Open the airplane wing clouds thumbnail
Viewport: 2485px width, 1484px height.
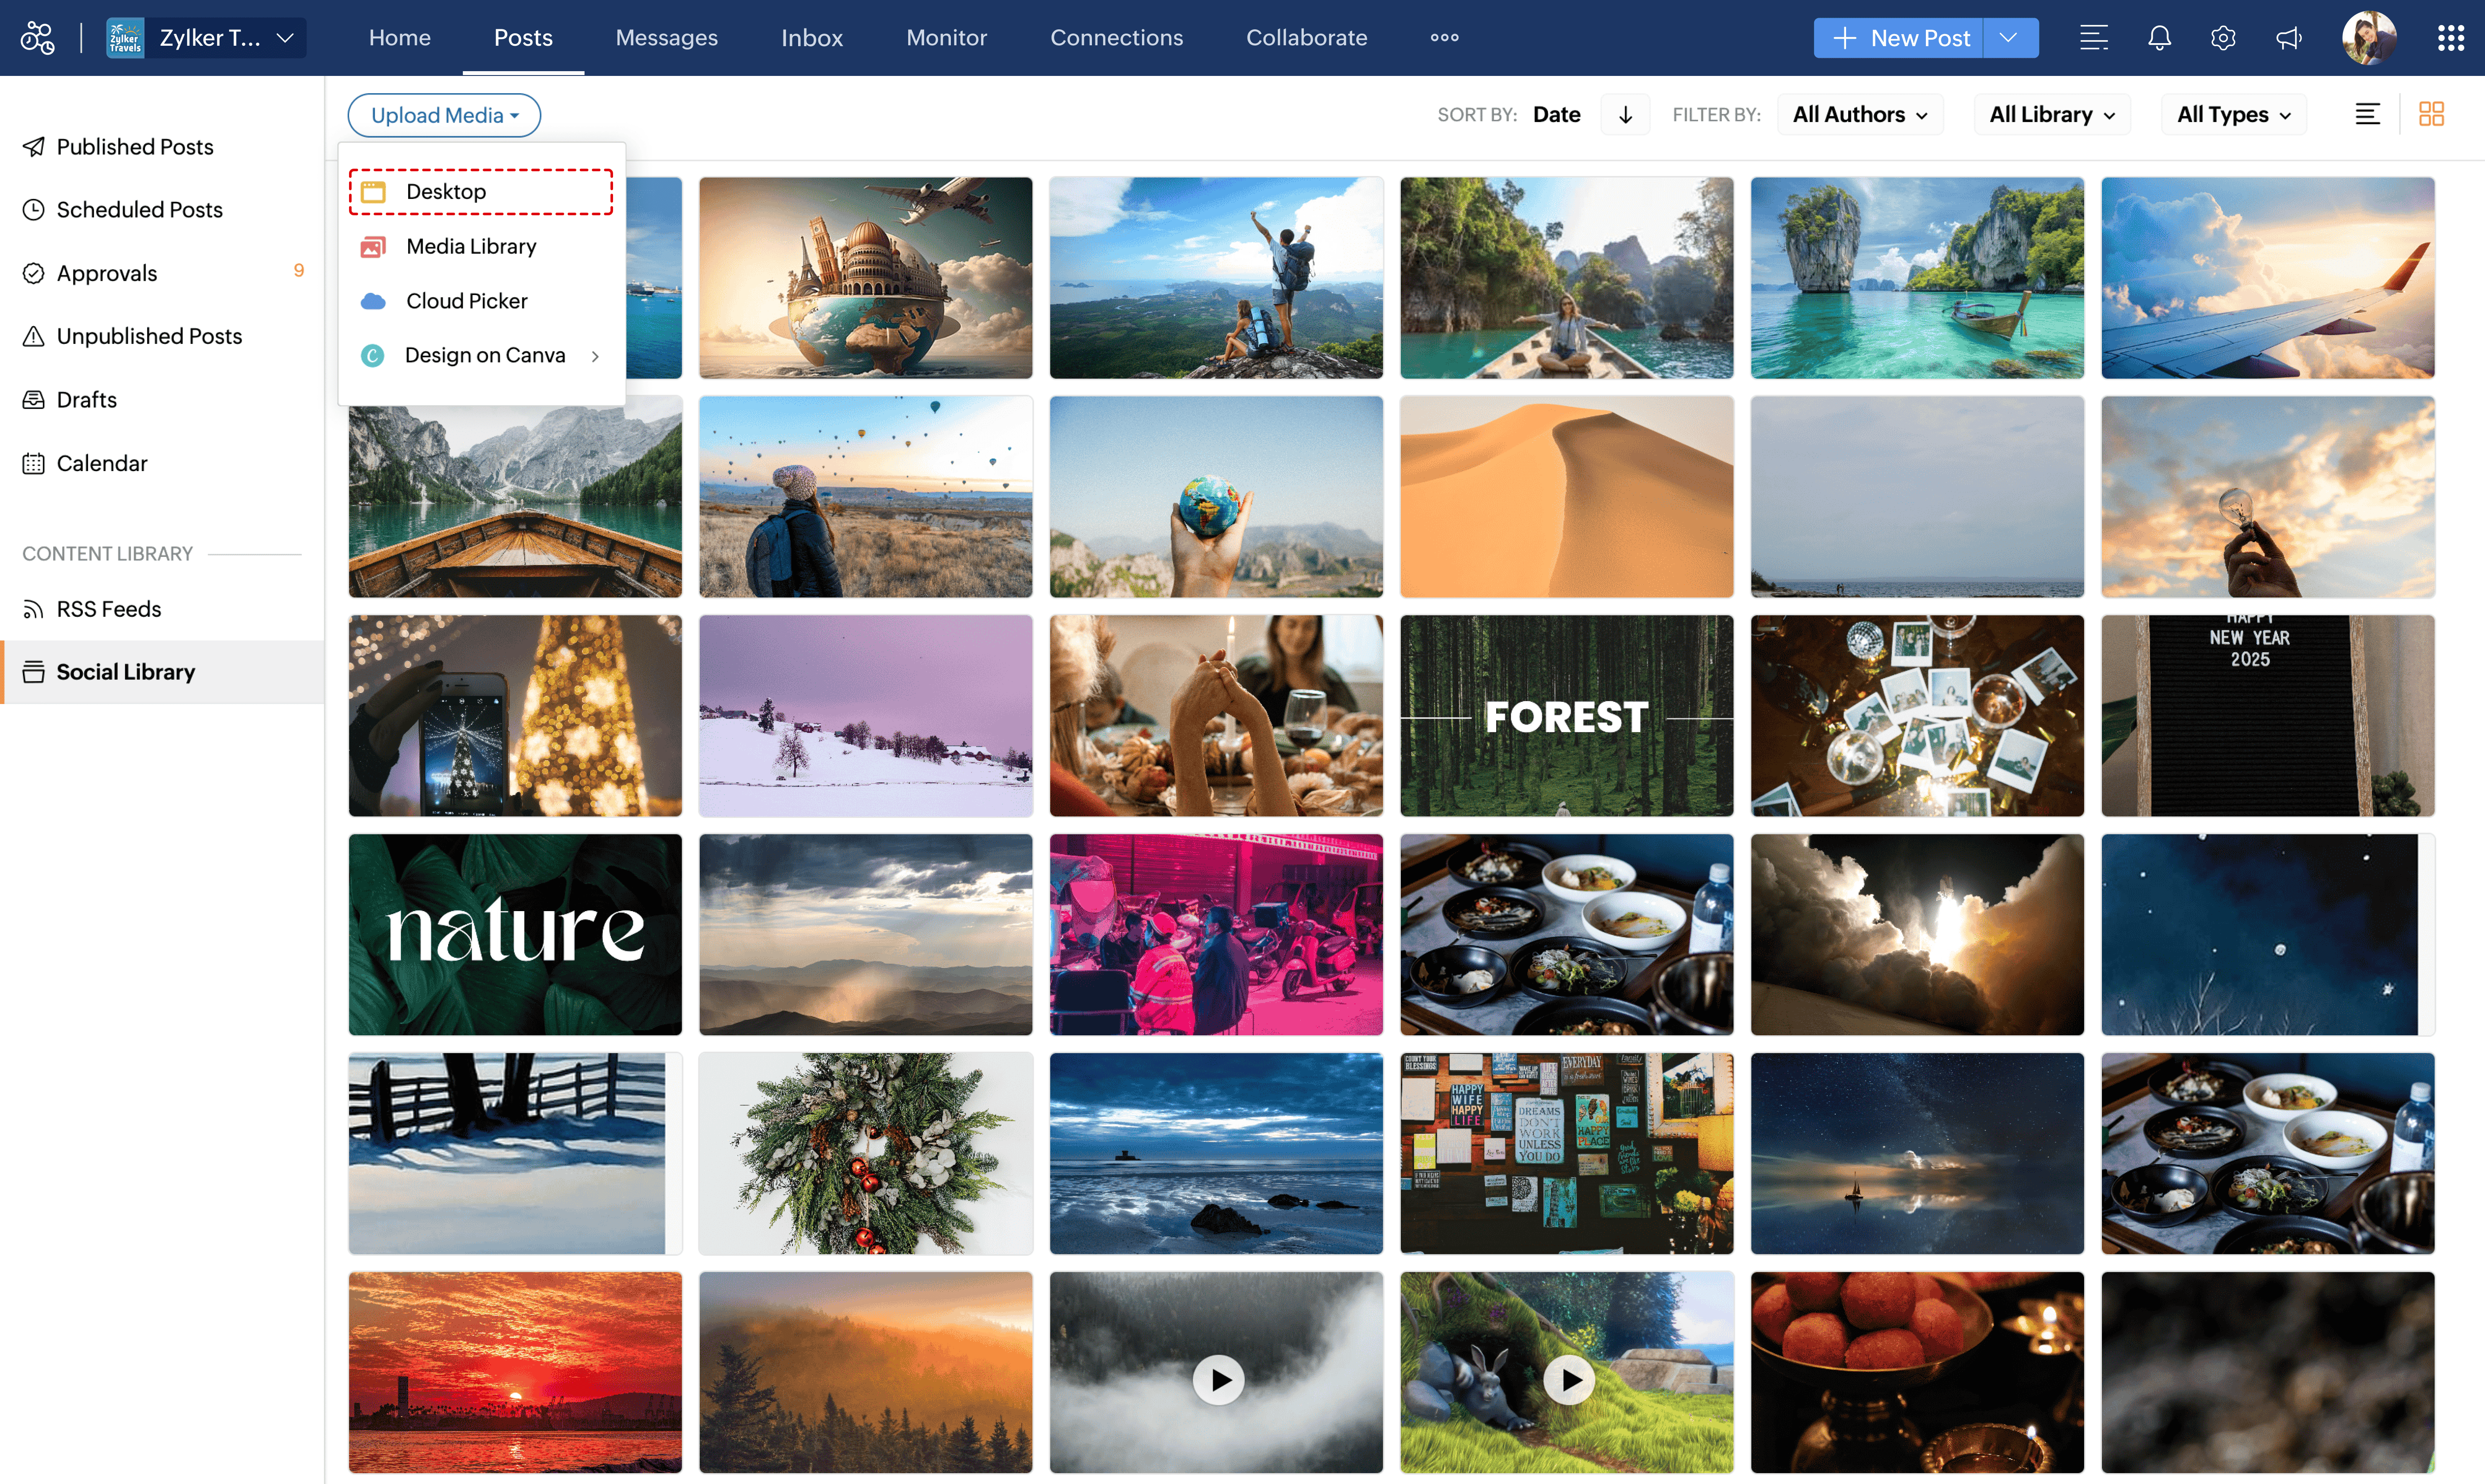pyautogui.click(x=2267, y=278)
